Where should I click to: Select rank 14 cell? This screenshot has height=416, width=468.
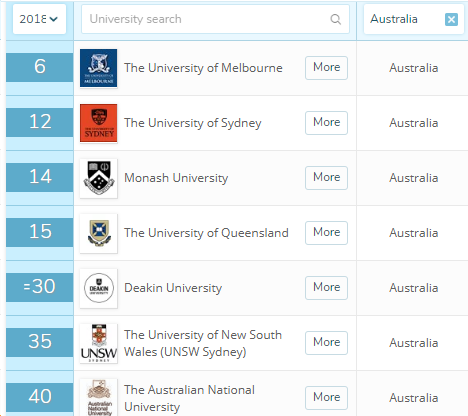pos(40,177)
